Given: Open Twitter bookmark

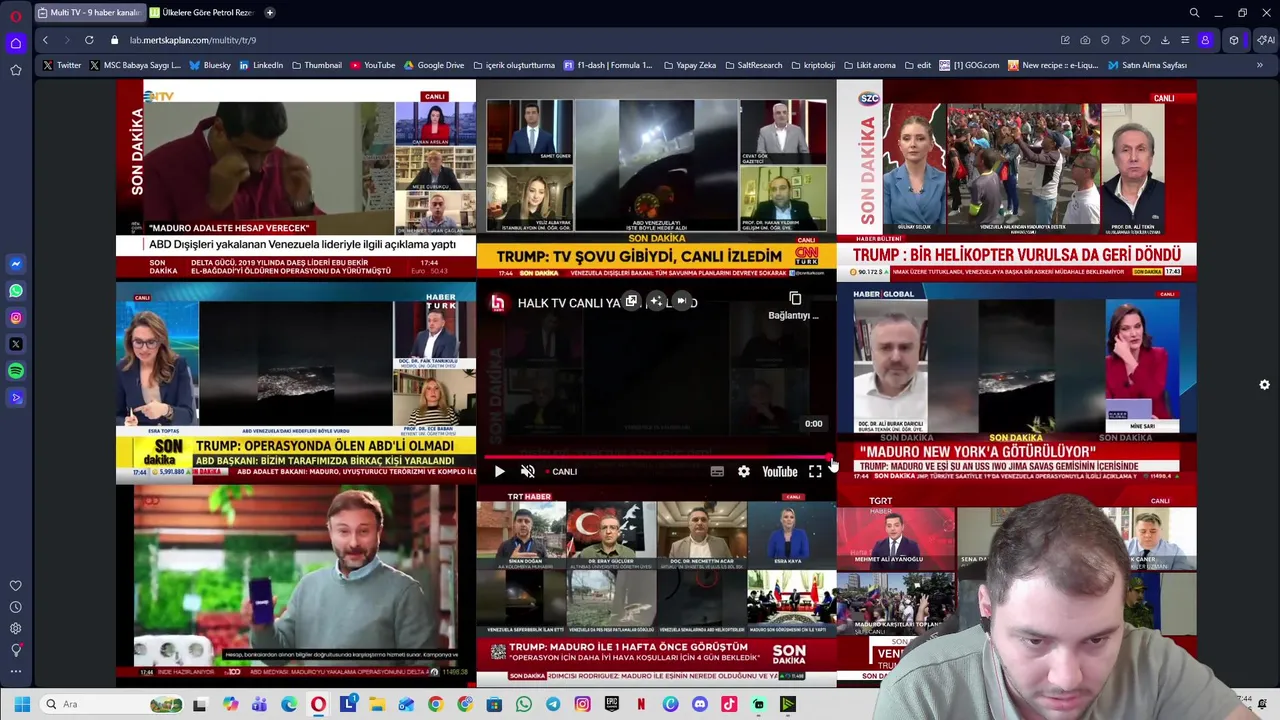Looking at the screenshot, I should point(62,65).
